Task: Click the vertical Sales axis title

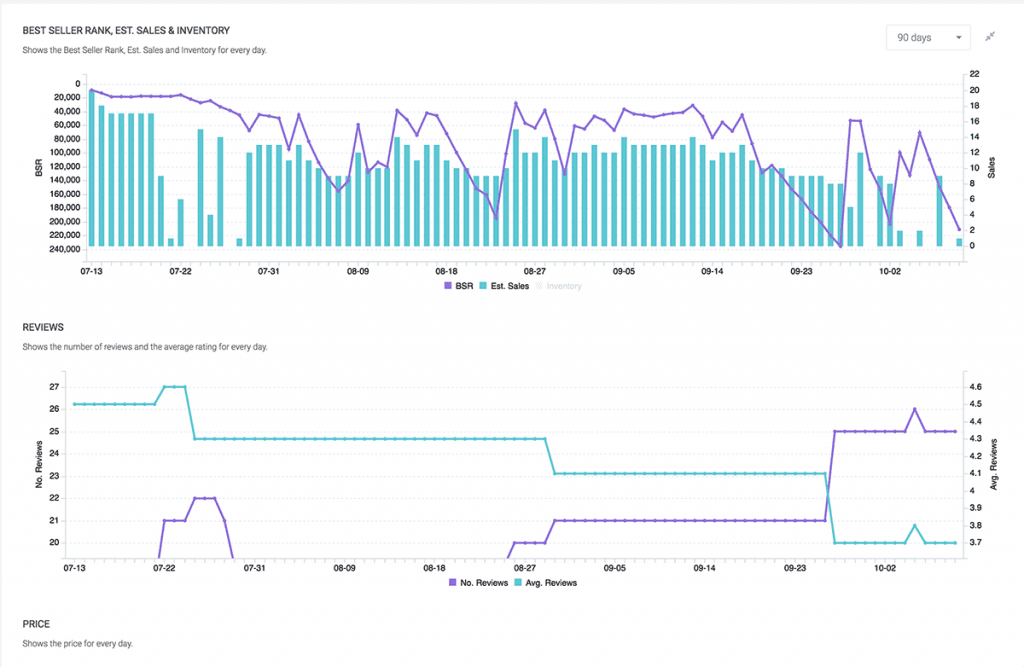Action: point(993,166)
